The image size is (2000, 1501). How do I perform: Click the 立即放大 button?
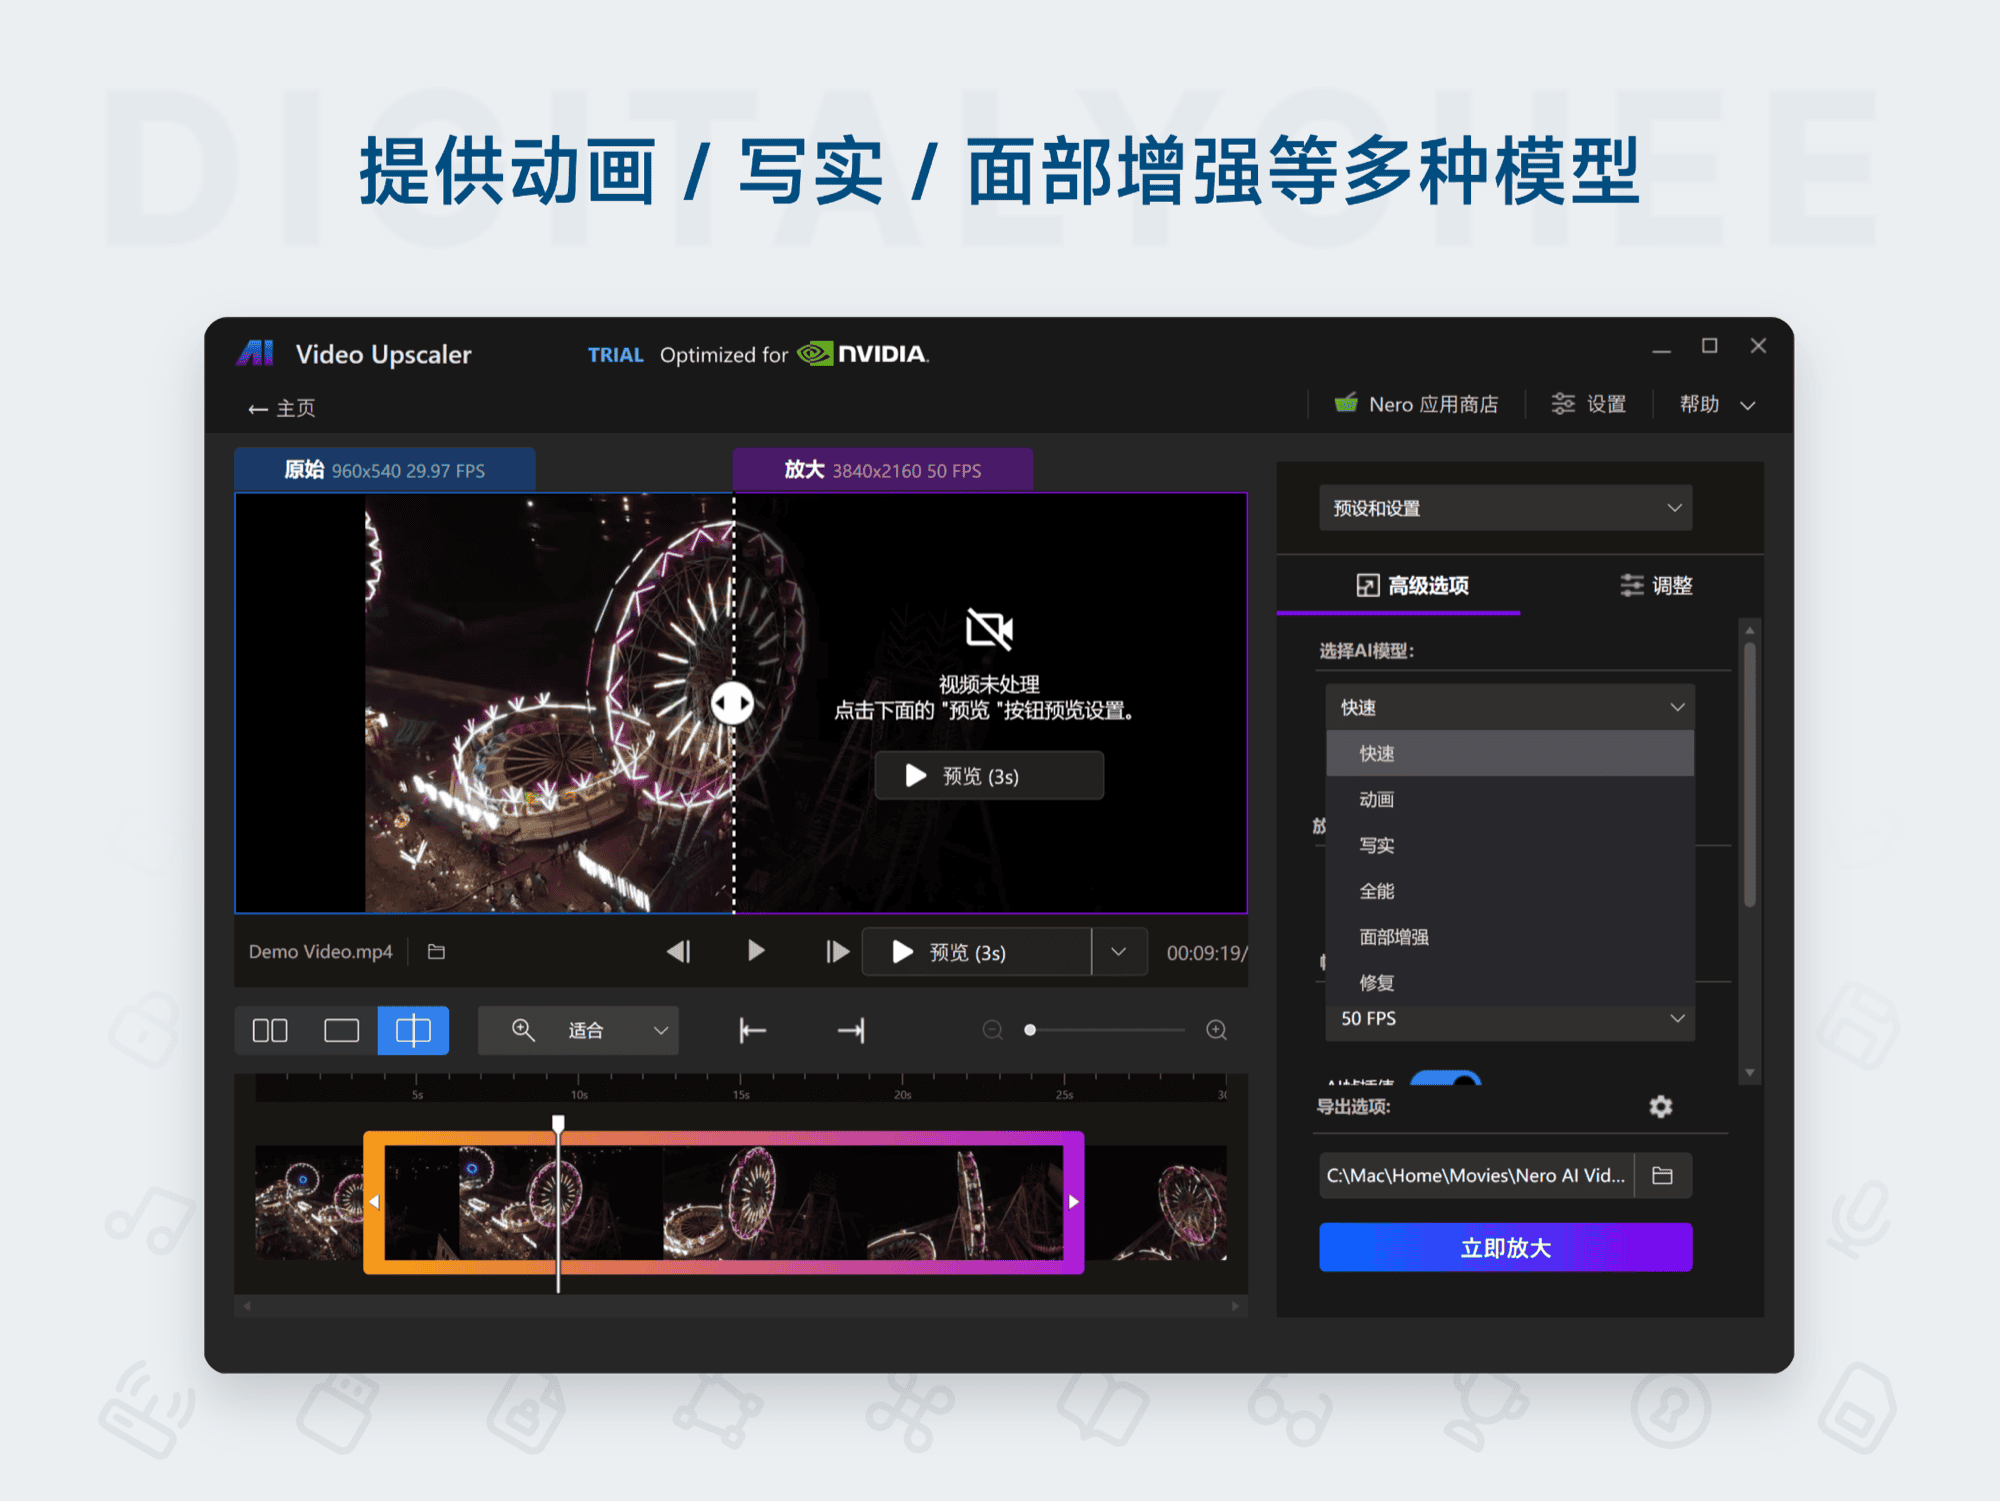[1505, 1247]
